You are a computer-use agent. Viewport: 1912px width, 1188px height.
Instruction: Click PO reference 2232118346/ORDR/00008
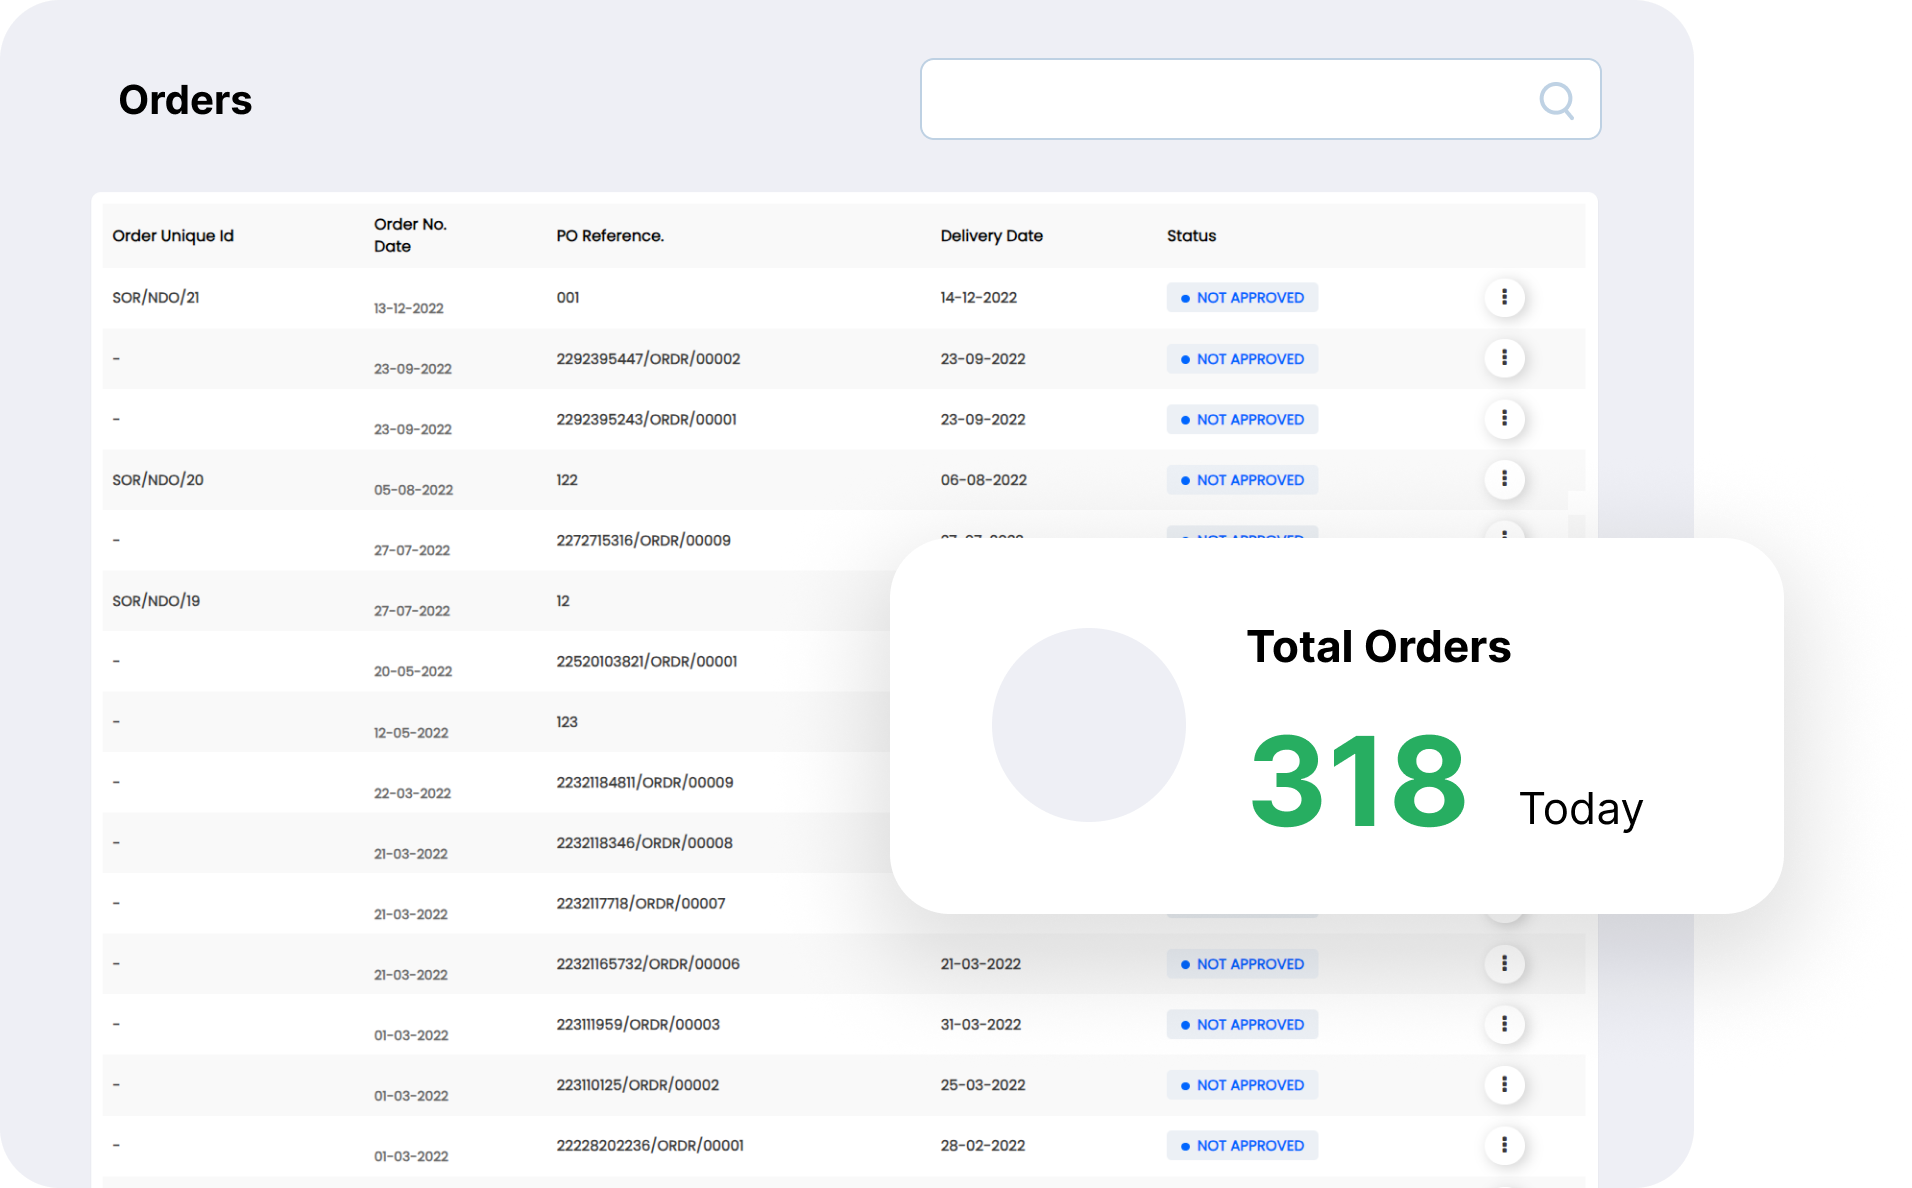[x=644, y=843]
